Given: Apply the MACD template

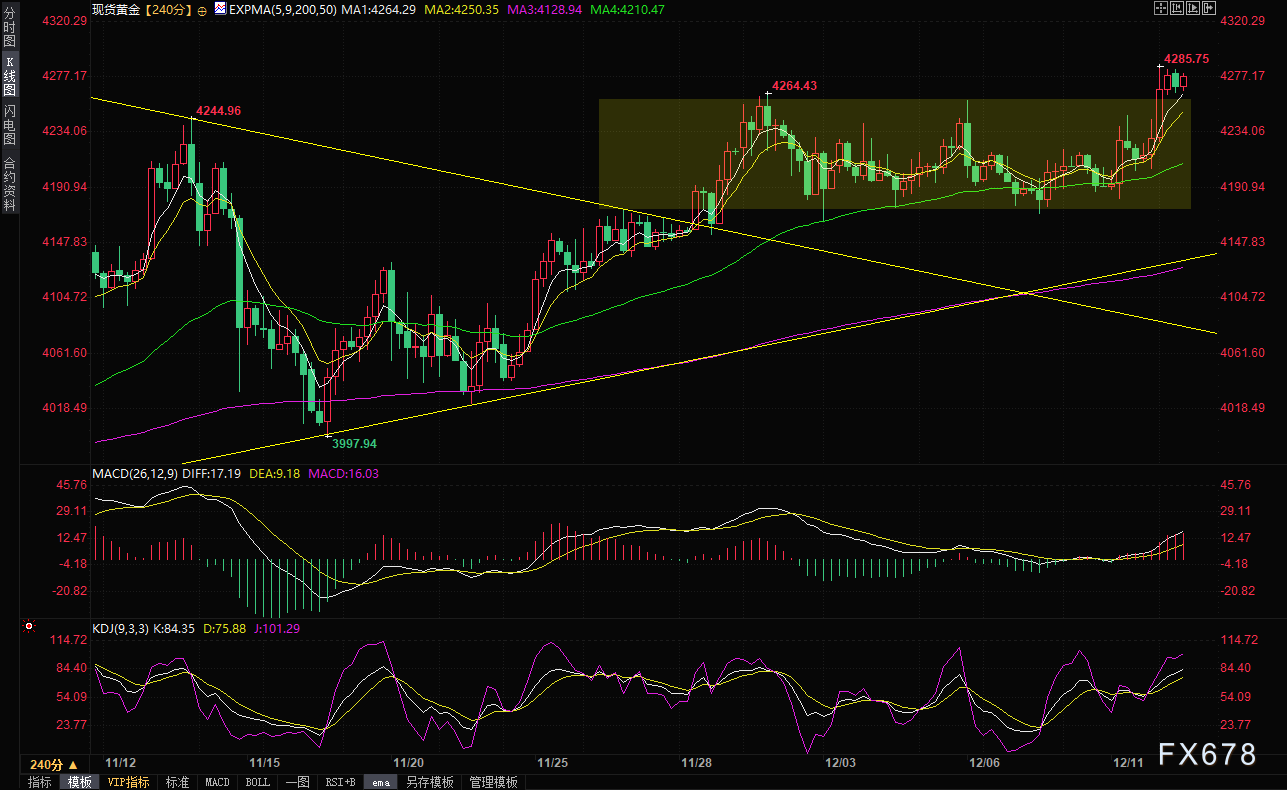Looking at the screenshot, I should pyautogui.click(x=217, y=782).
